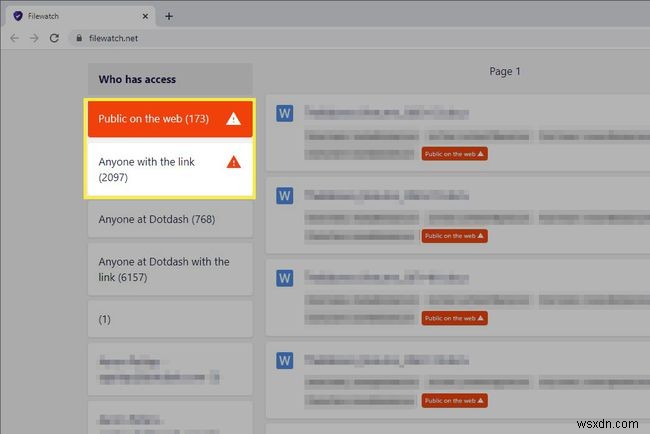
Task: Reload the filewatch.net page
Action: point(54,38)
